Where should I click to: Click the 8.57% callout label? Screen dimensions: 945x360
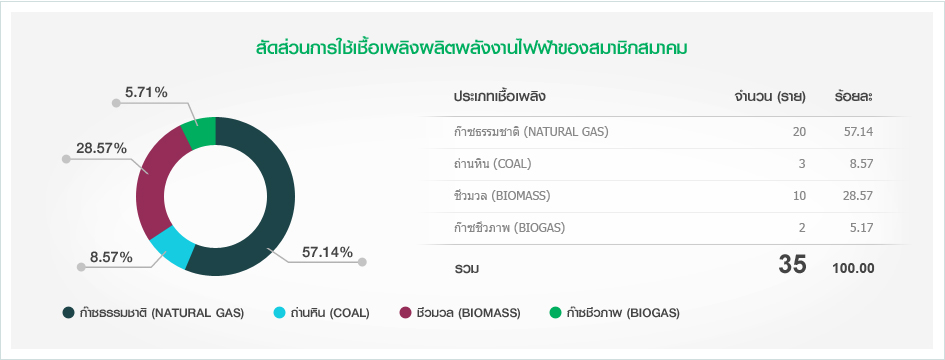(111, 257)
